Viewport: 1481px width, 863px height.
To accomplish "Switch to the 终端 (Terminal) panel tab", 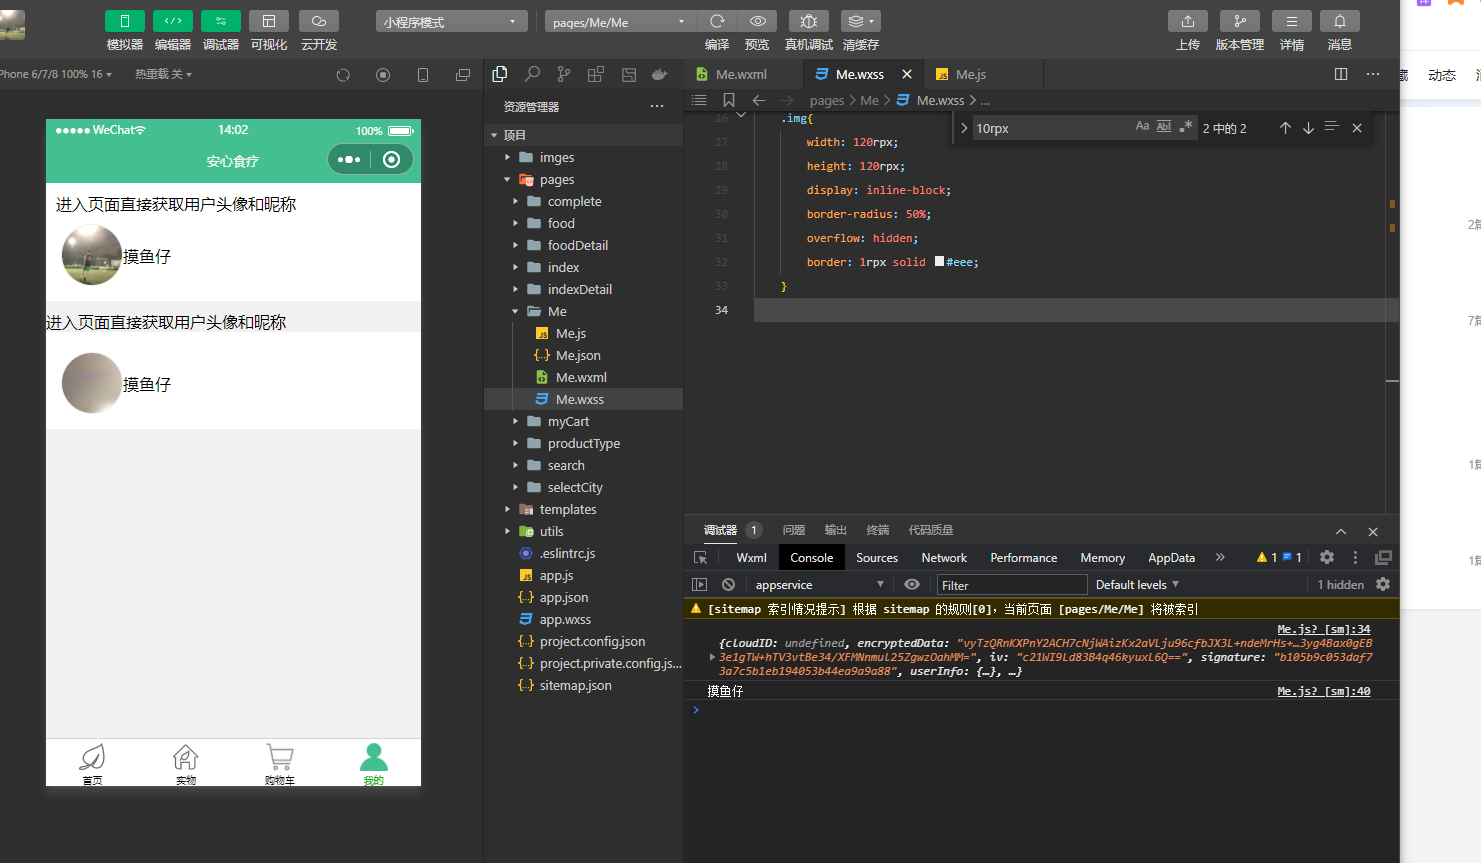I will (x=877, y=530).
